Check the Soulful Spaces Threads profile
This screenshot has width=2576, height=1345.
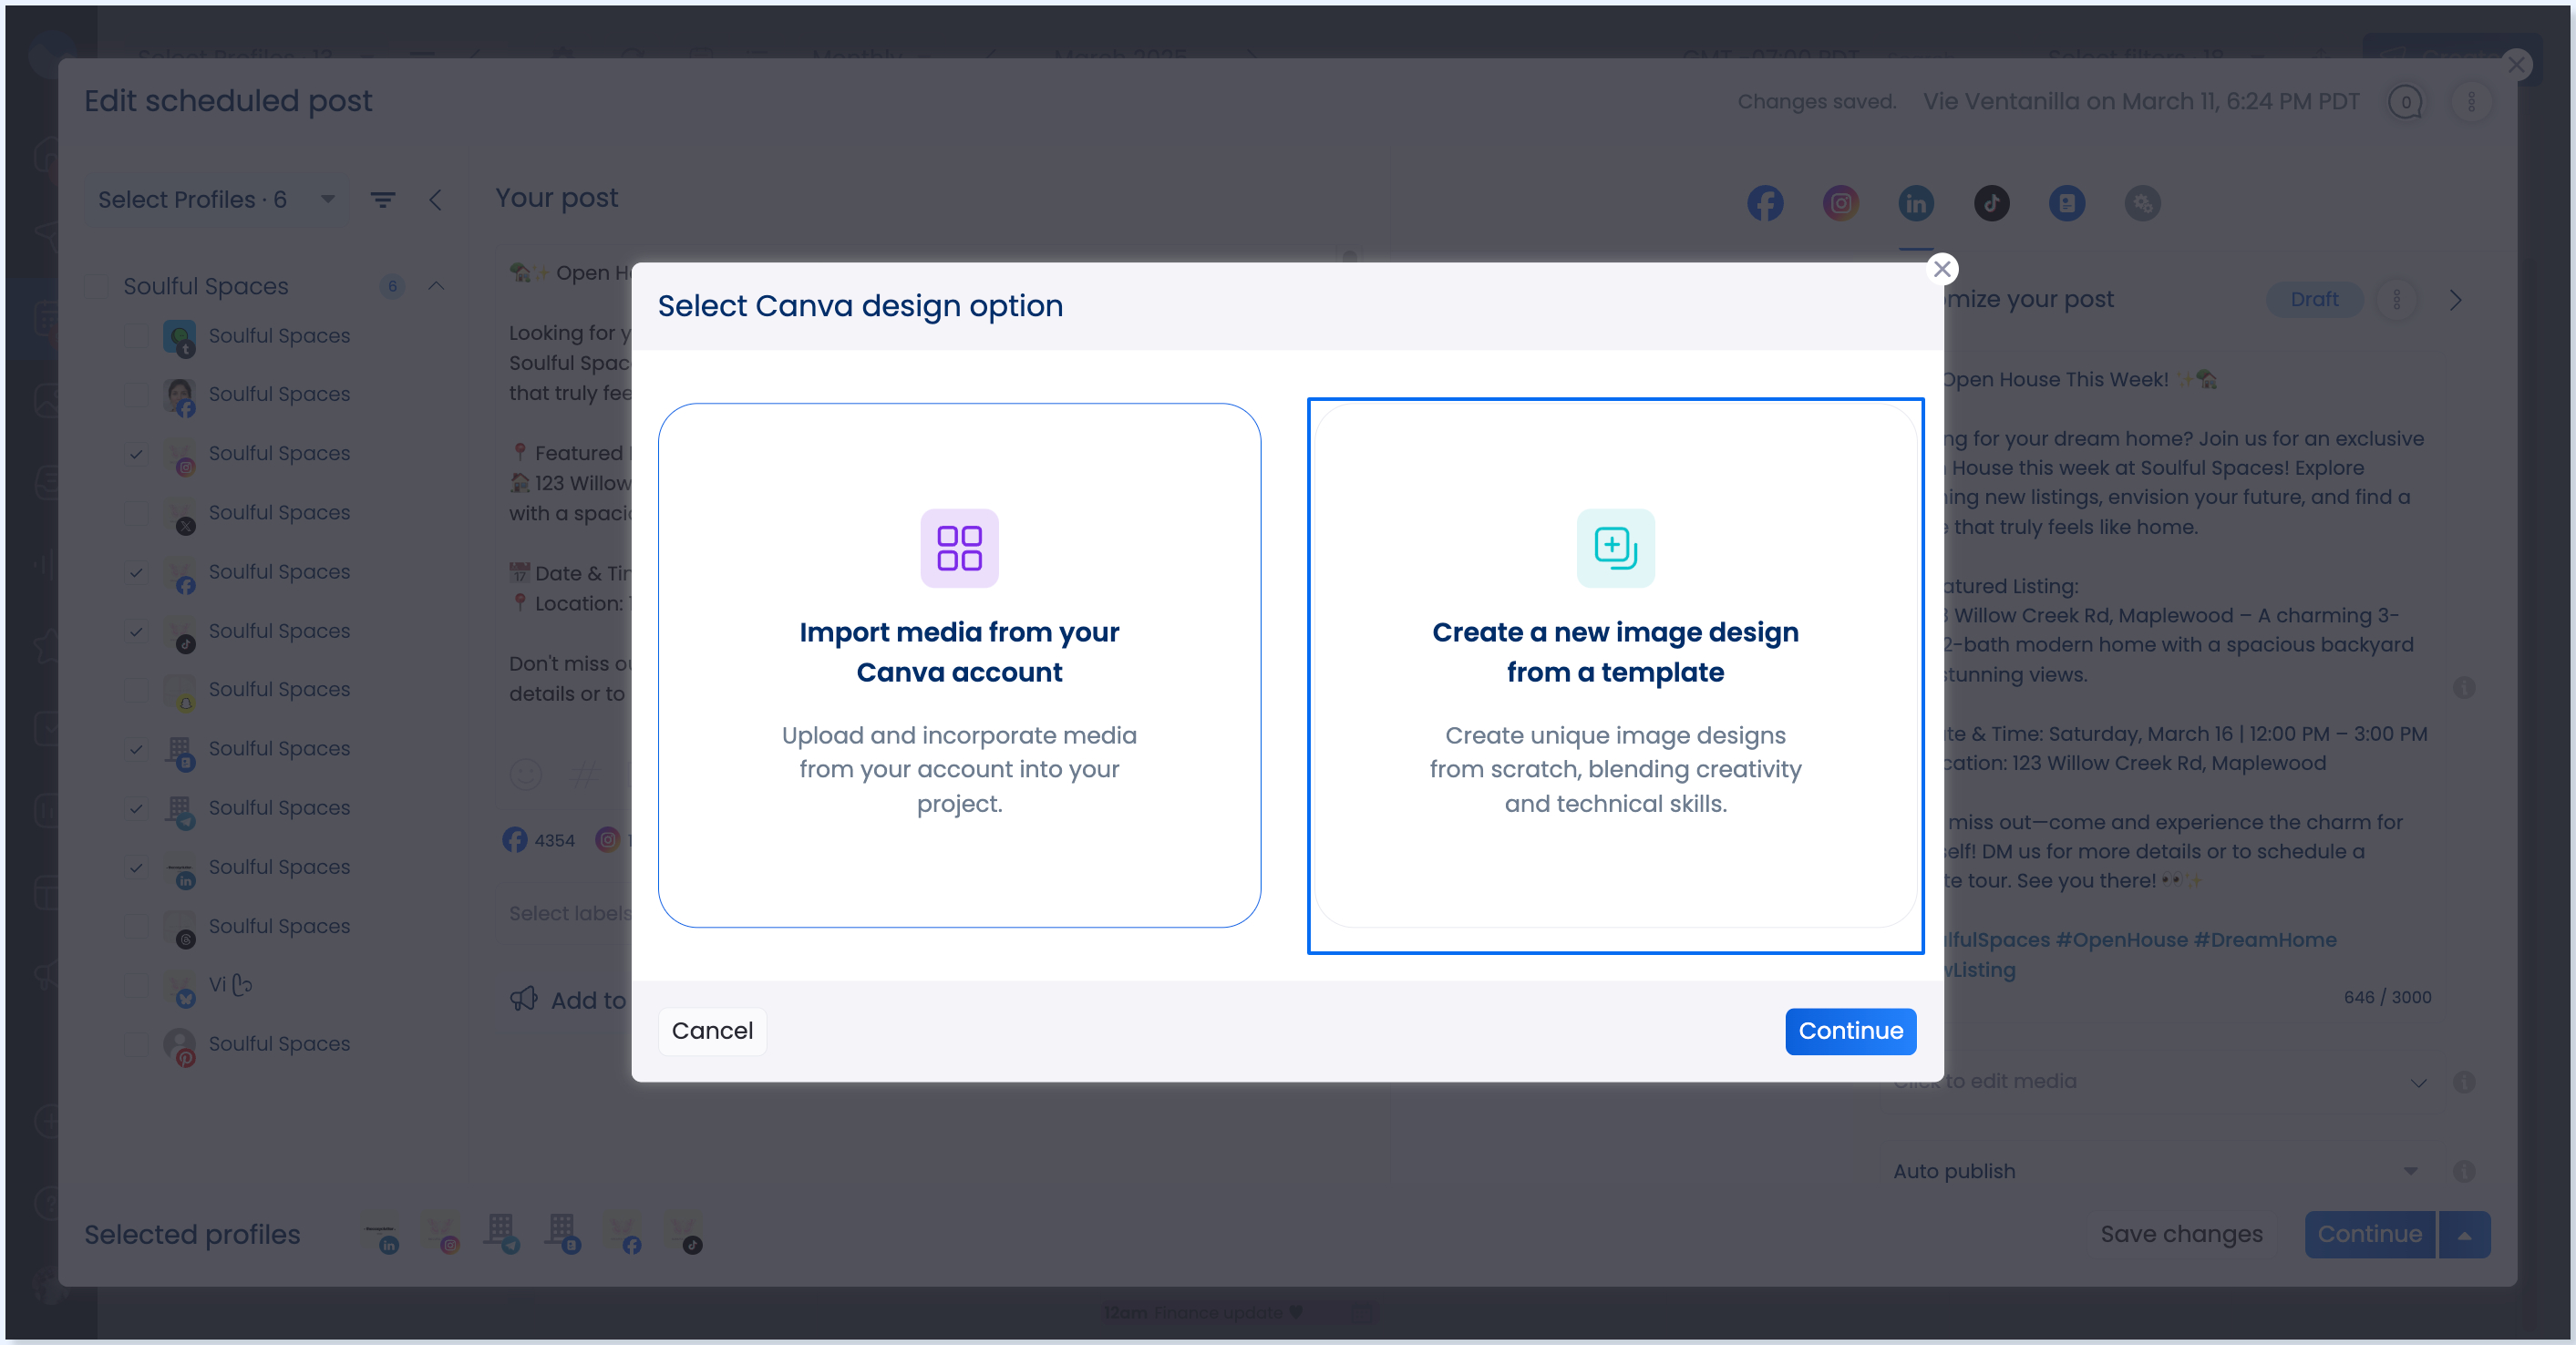pyautogui.click(x=136, y=926)
